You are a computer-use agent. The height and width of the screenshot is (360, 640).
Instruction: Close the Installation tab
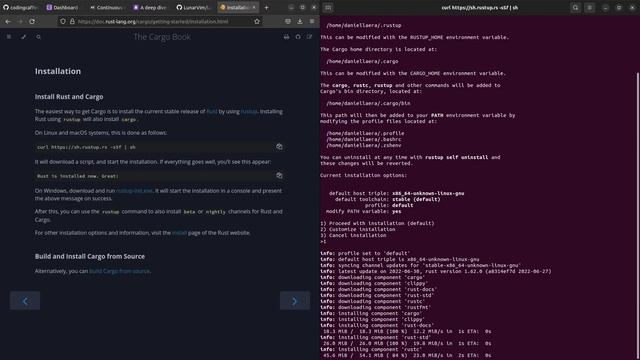pos(254,7)
